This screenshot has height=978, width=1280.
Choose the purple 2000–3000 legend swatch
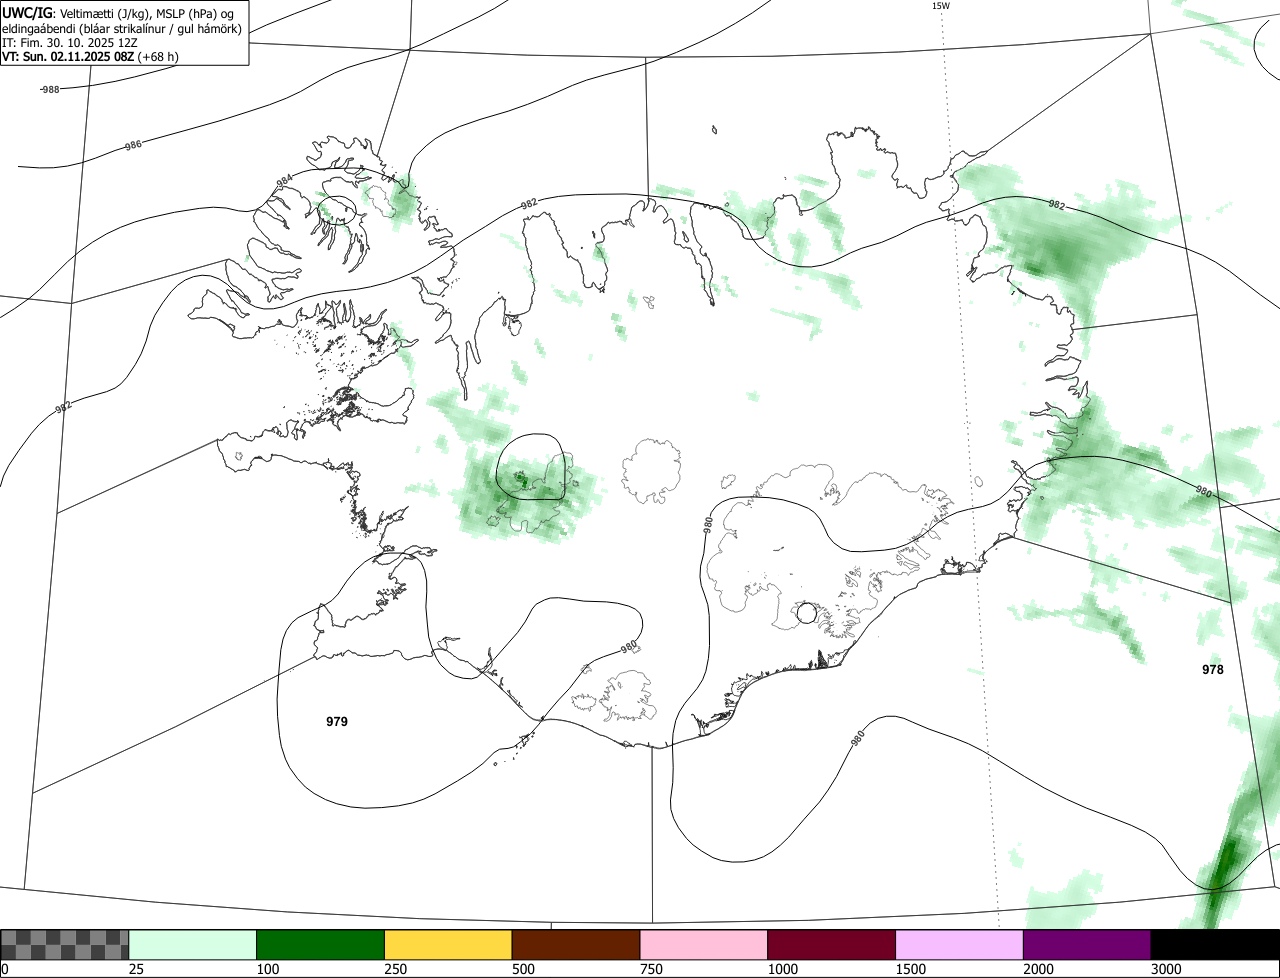1087,945
